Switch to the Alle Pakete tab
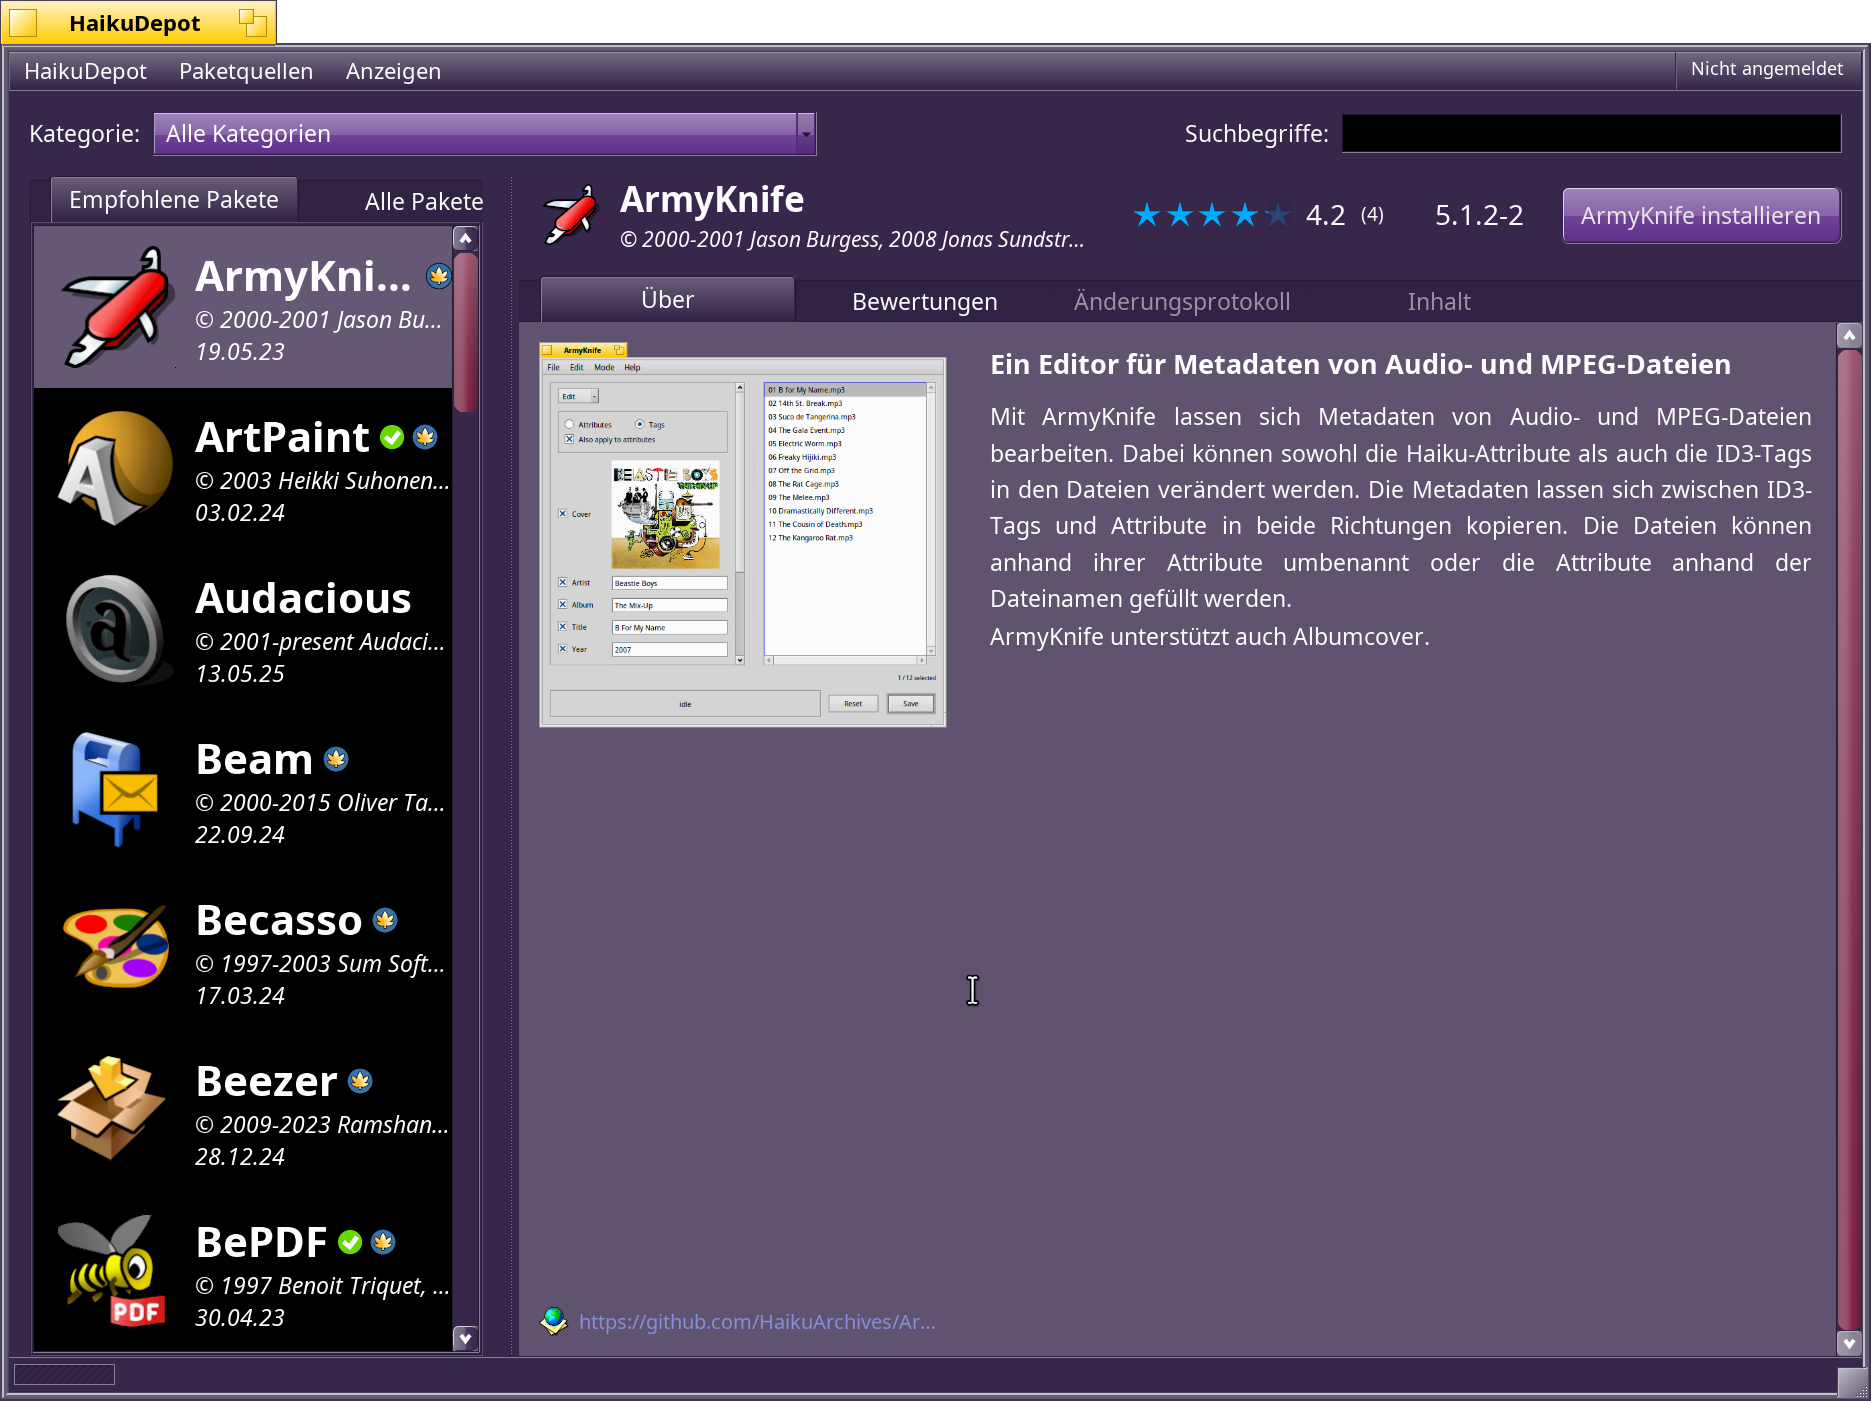This screenshot has height=1401, width=1871. [x=424, y=202]
